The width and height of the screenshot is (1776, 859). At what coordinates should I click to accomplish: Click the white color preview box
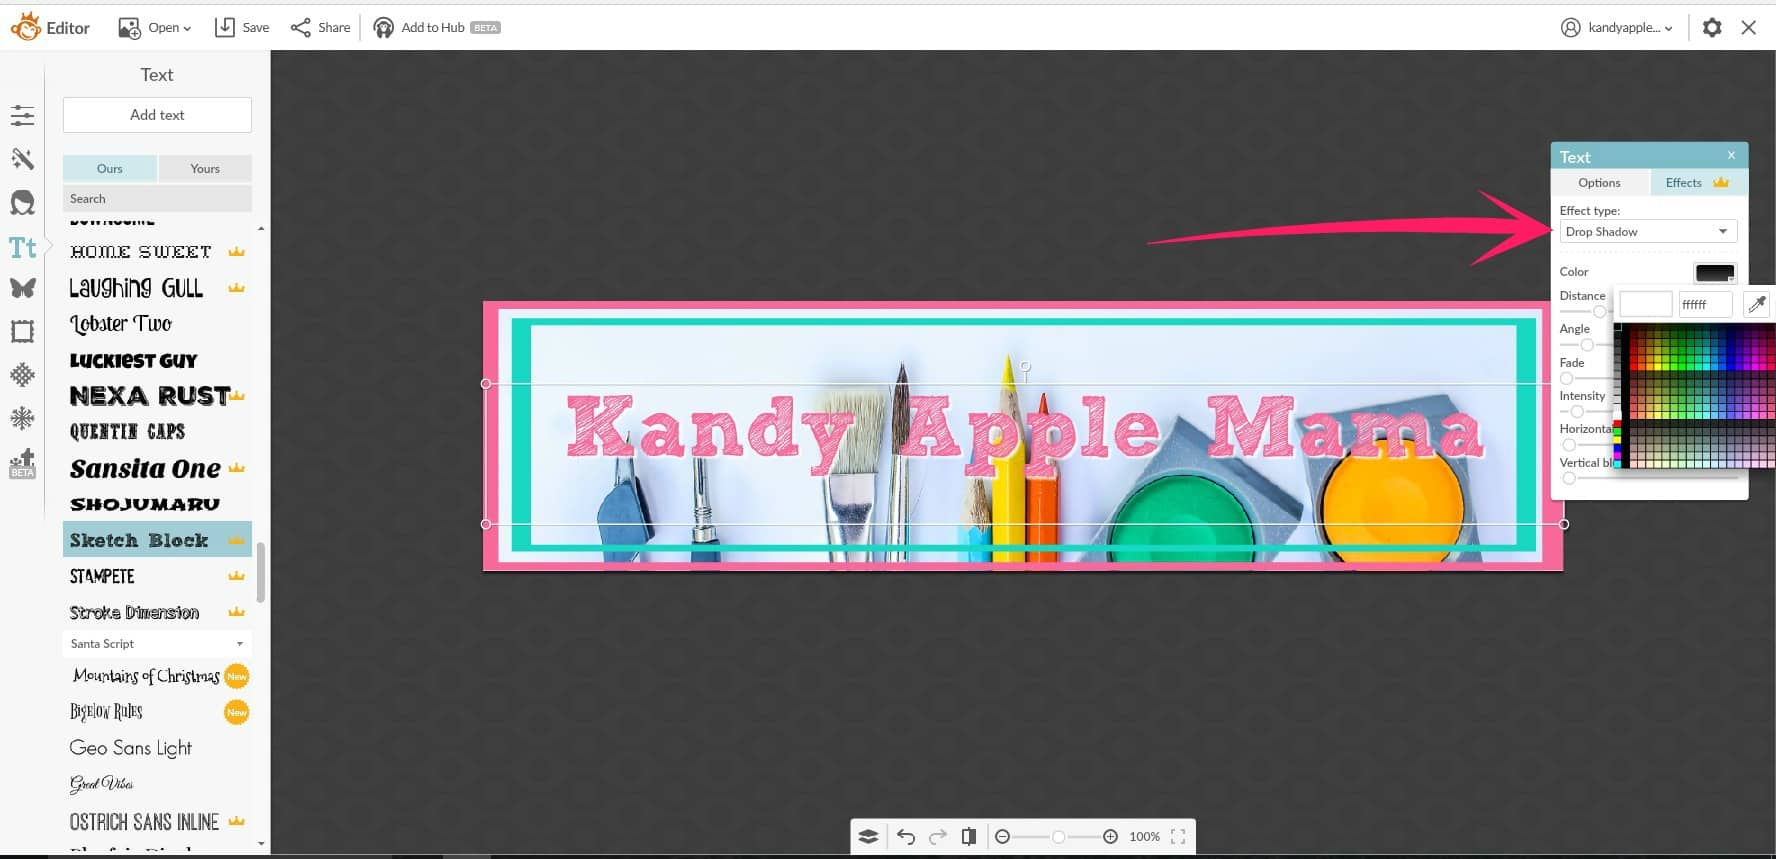[1646, 304]
